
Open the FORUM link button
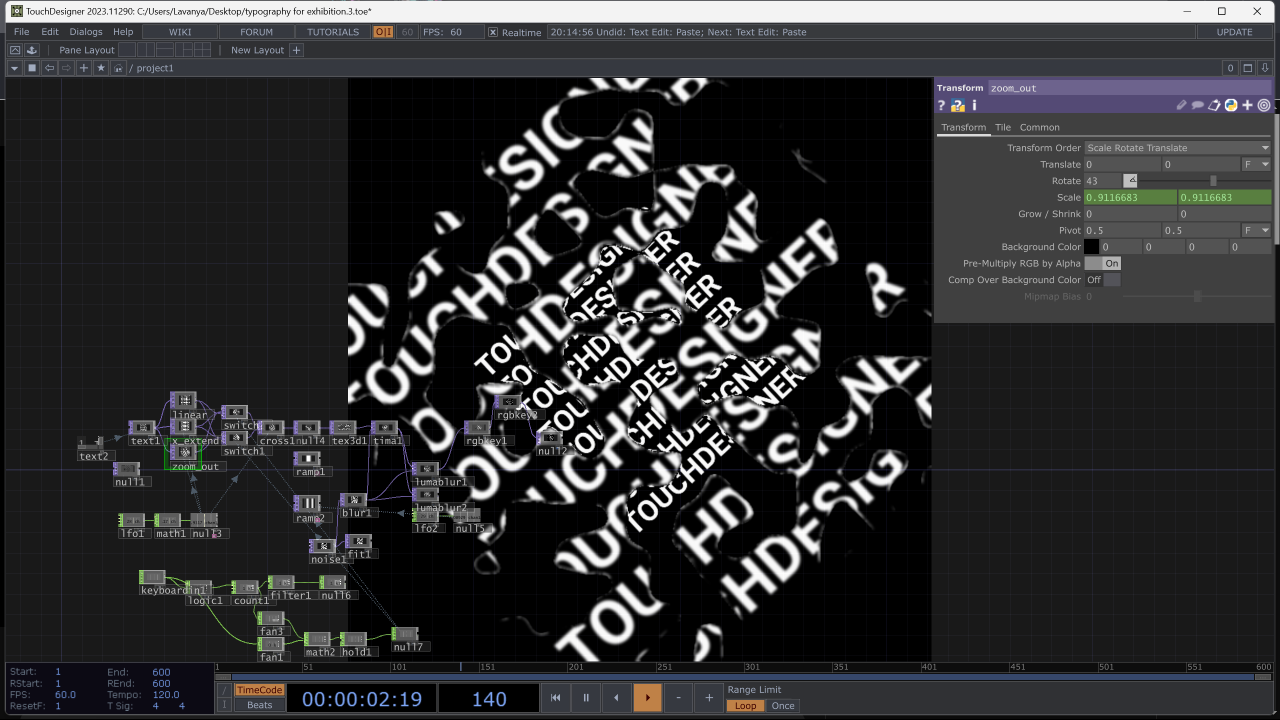coord(256,32)
